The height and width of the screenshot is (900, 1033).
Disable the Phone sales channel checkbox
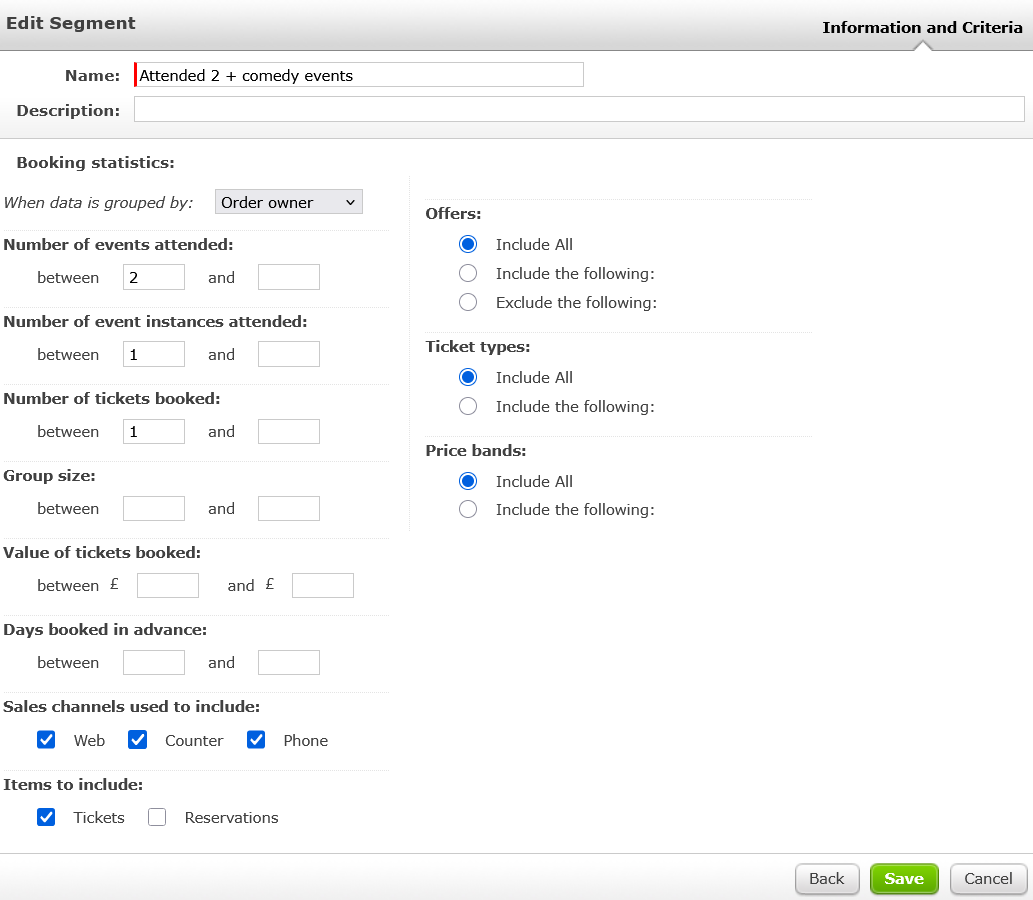click(256, 740)
